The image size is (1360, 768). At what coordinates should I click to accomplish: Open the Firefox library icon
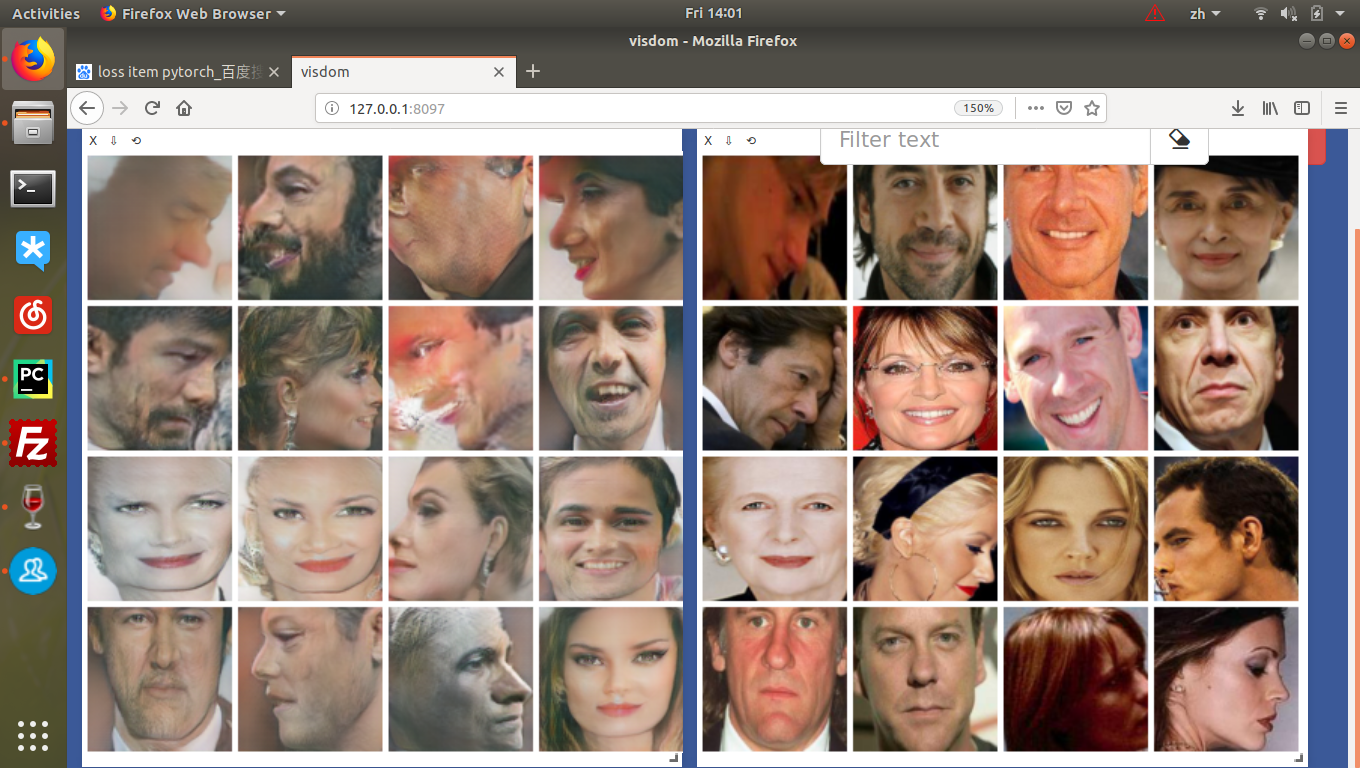(x=1269, y=108)
